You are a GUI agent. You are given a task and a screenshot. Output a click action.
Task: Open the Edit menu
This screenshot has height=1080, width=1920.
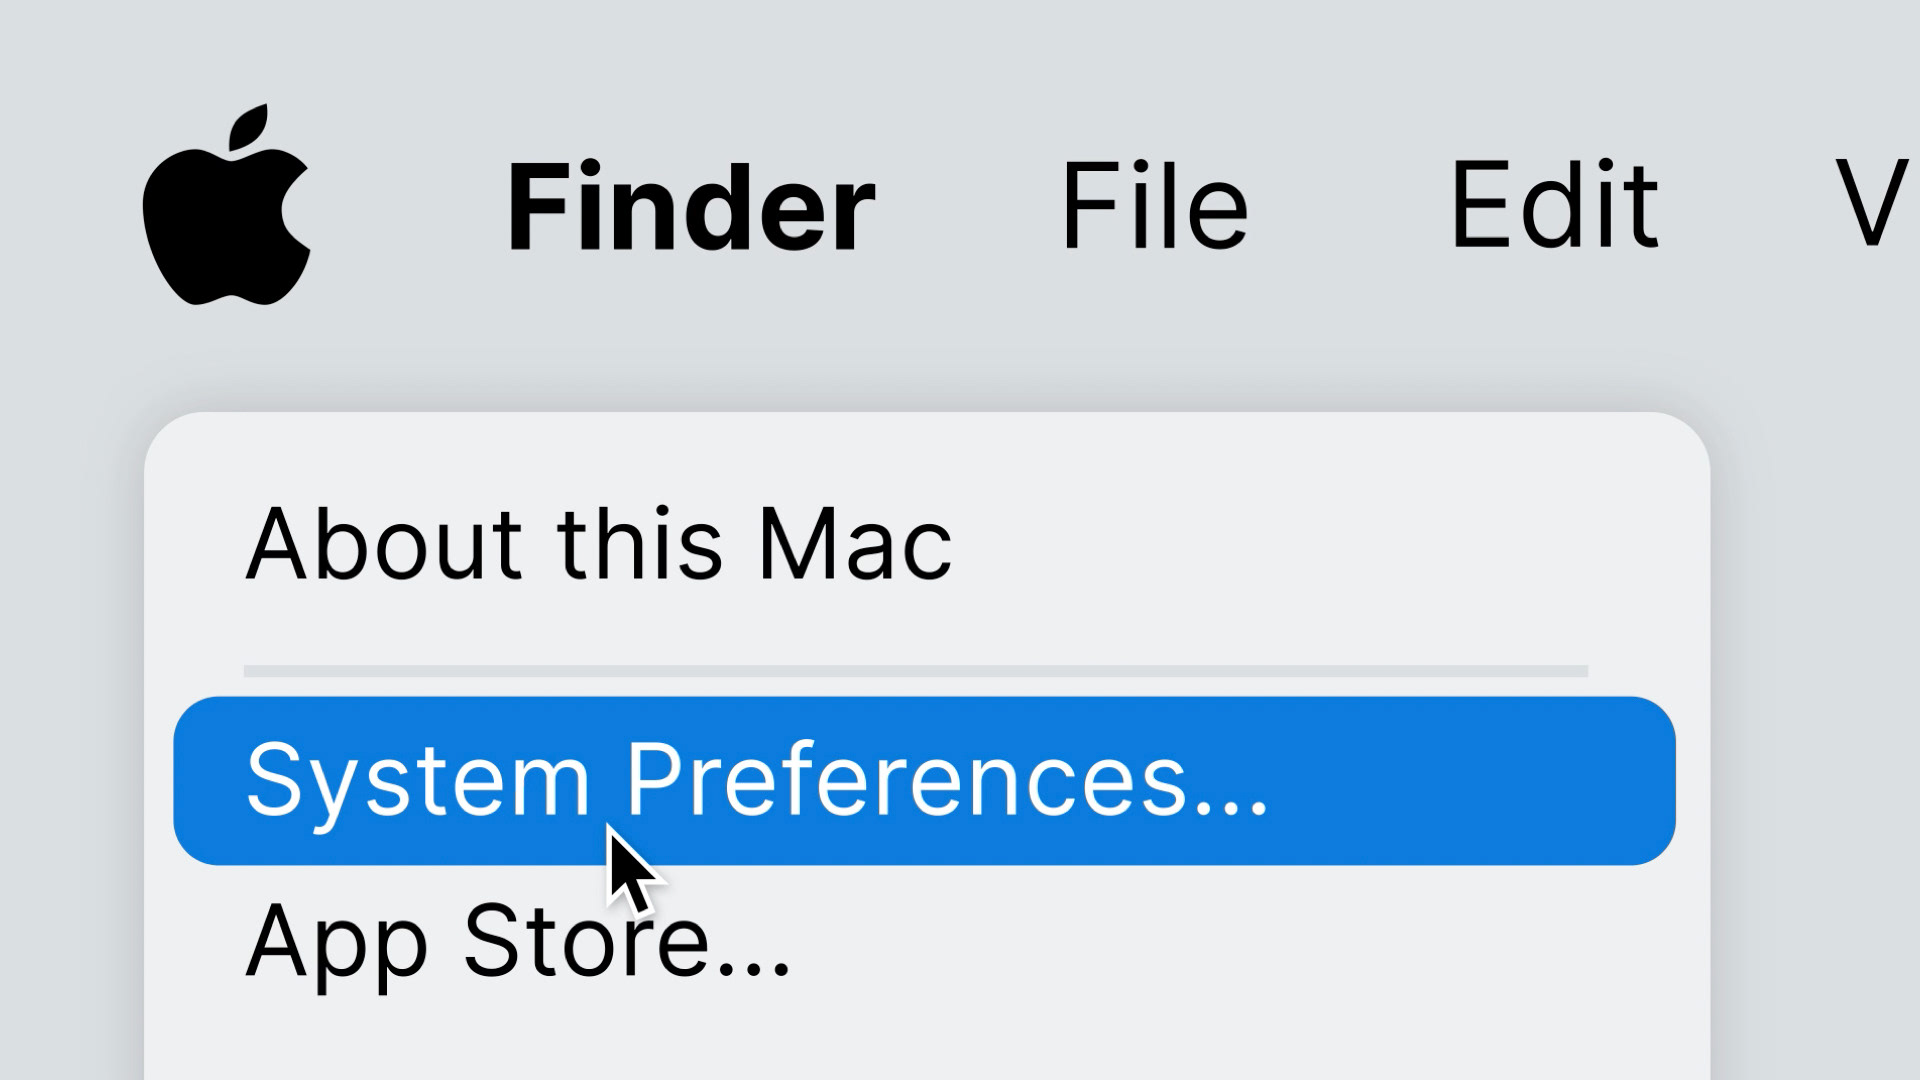(x=1555, y=205)
